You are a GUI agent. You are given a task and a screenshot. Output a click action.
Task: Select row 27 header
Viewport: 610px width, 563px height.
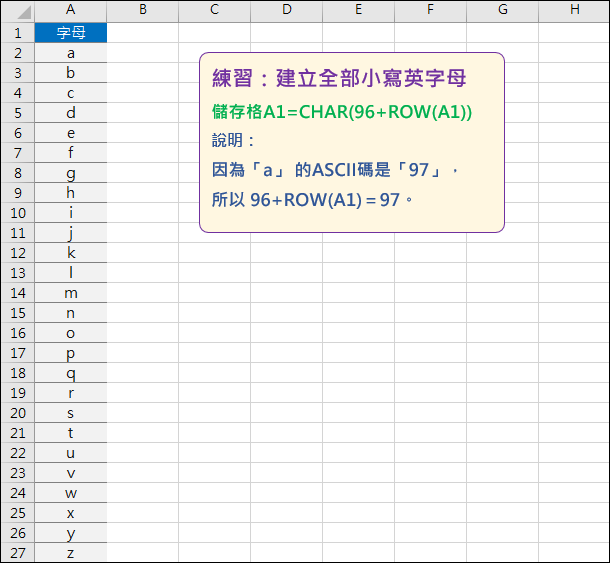pyautogui.click(x=18, y=552)
